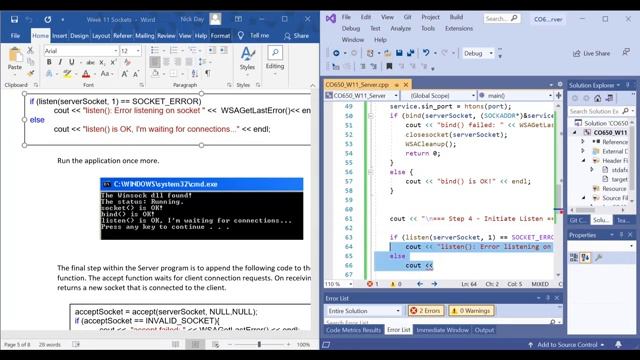This screenshot has height=360, width=640.
Task: Open the Debug menu in Visual Studio
Action: 351,29
